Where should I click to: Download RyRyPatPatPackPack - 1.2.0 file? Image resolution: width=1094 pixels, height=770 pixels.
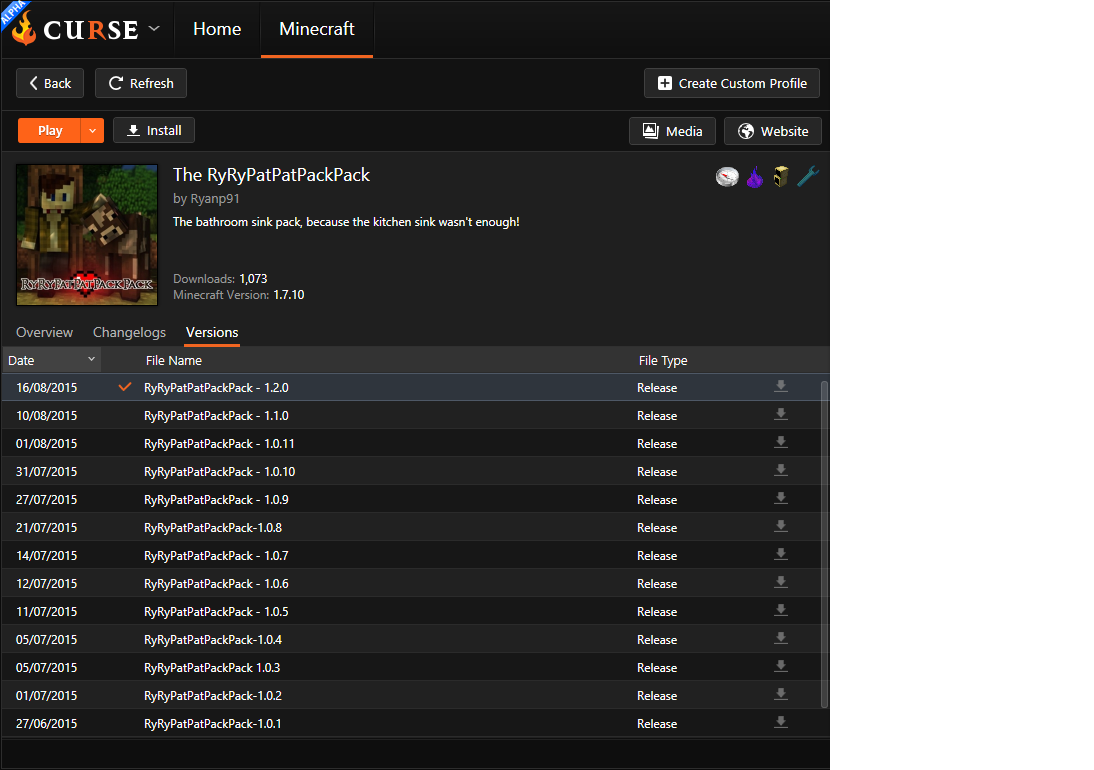coord(781,386)
